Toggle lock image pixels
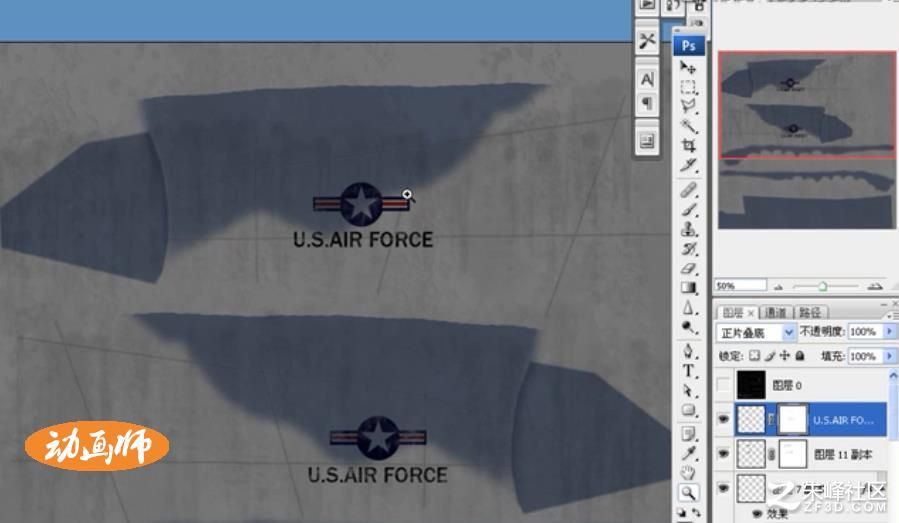The width and height of the screenshot is (899, 523). coord(770,356)
